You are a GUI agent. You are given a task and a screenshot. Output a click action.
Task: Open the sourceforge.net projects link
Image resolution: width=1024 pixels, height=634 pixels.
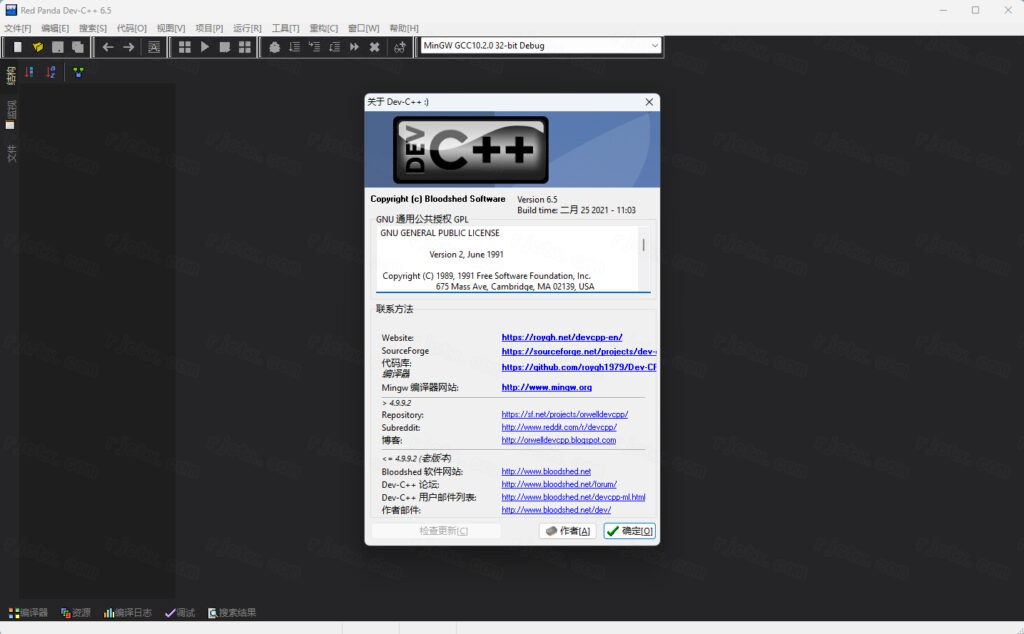579,351
